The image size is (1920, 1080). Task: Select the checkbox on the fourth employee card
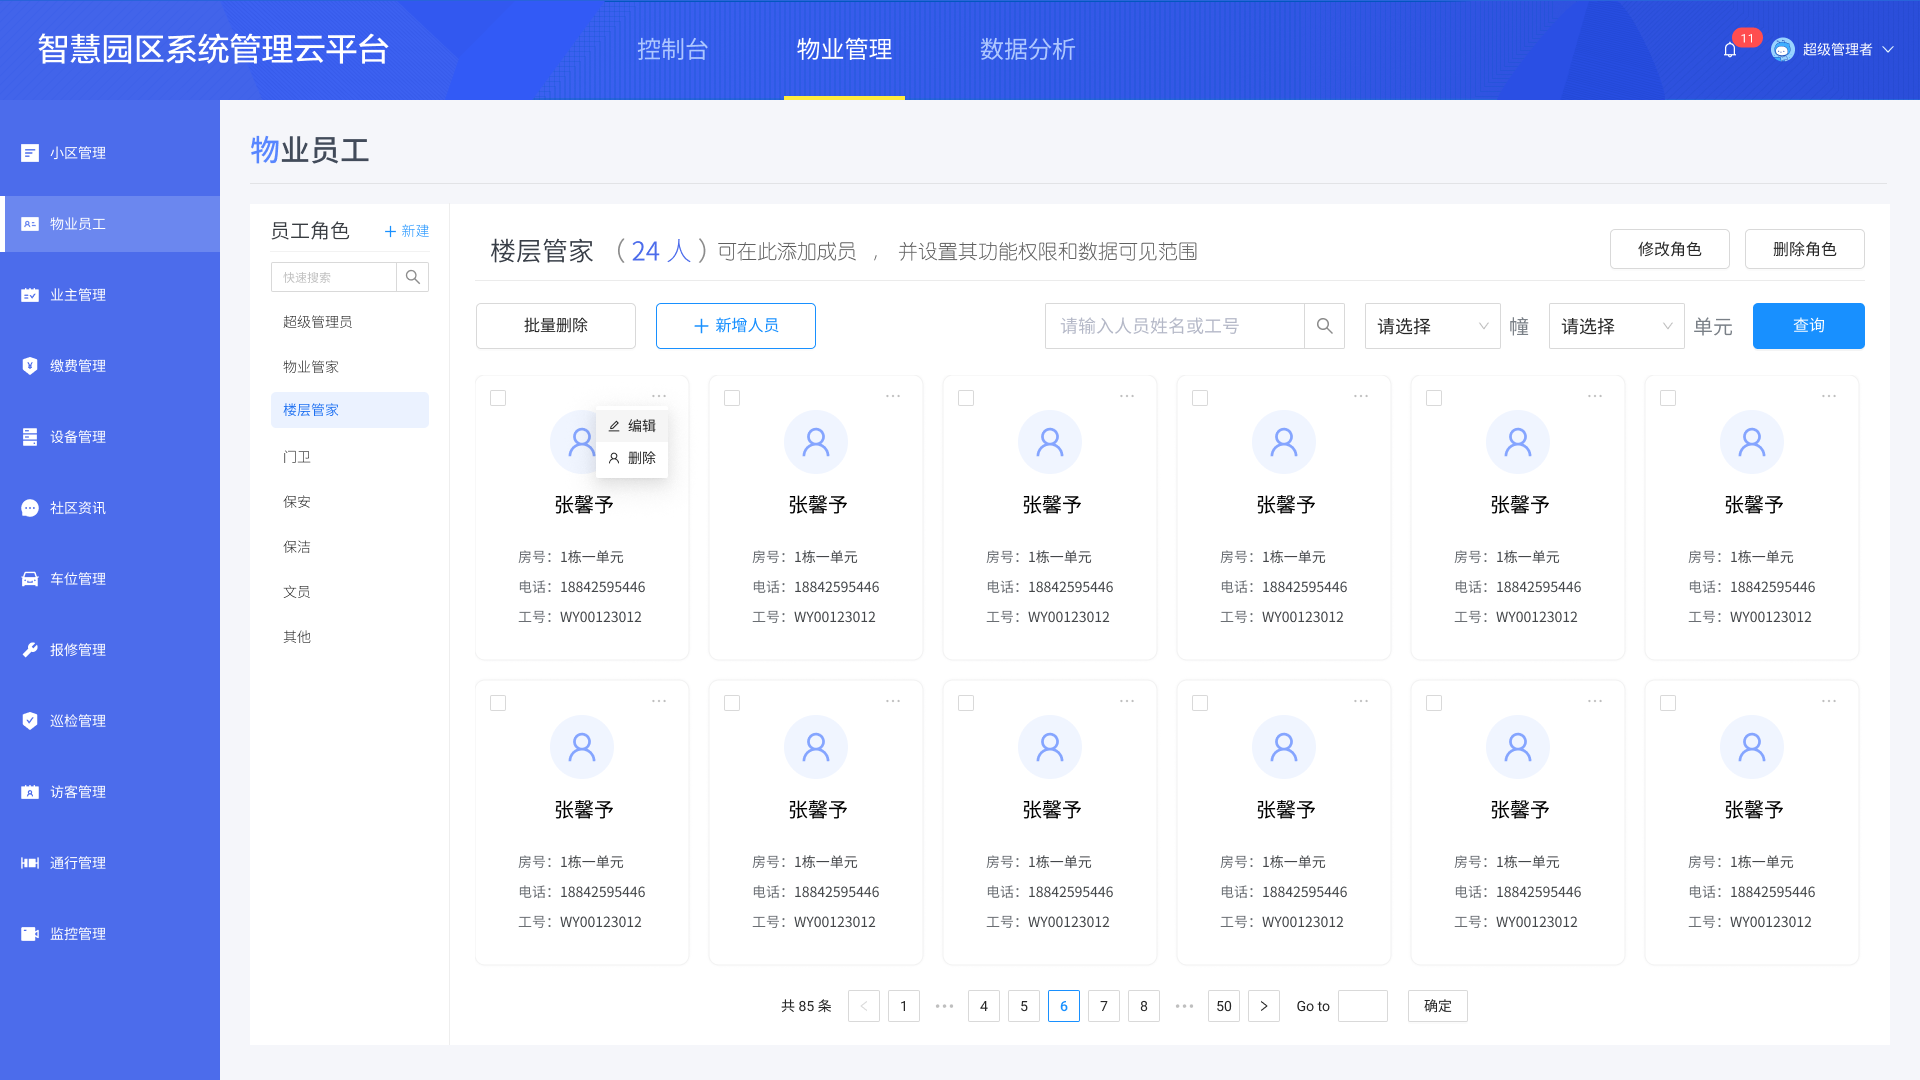pos(1200,397)
